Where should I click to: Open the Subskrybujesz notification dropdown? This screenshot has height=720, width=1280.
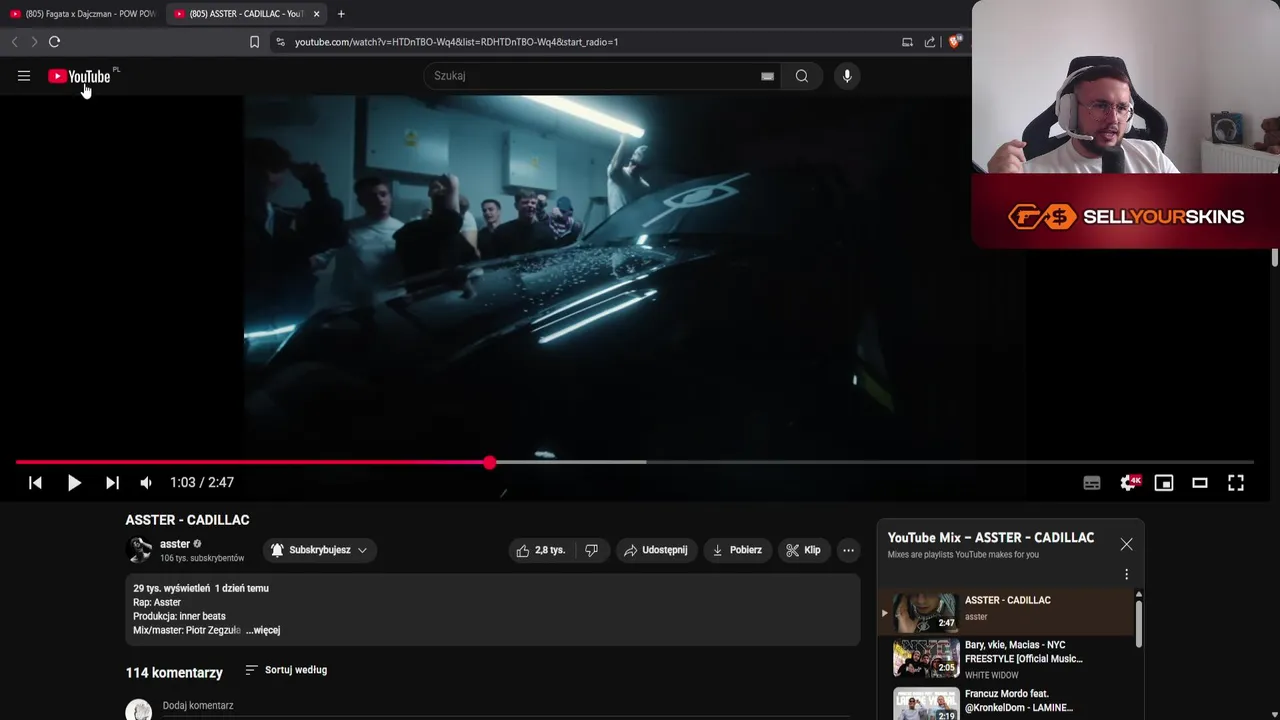[x=320, y=550]
